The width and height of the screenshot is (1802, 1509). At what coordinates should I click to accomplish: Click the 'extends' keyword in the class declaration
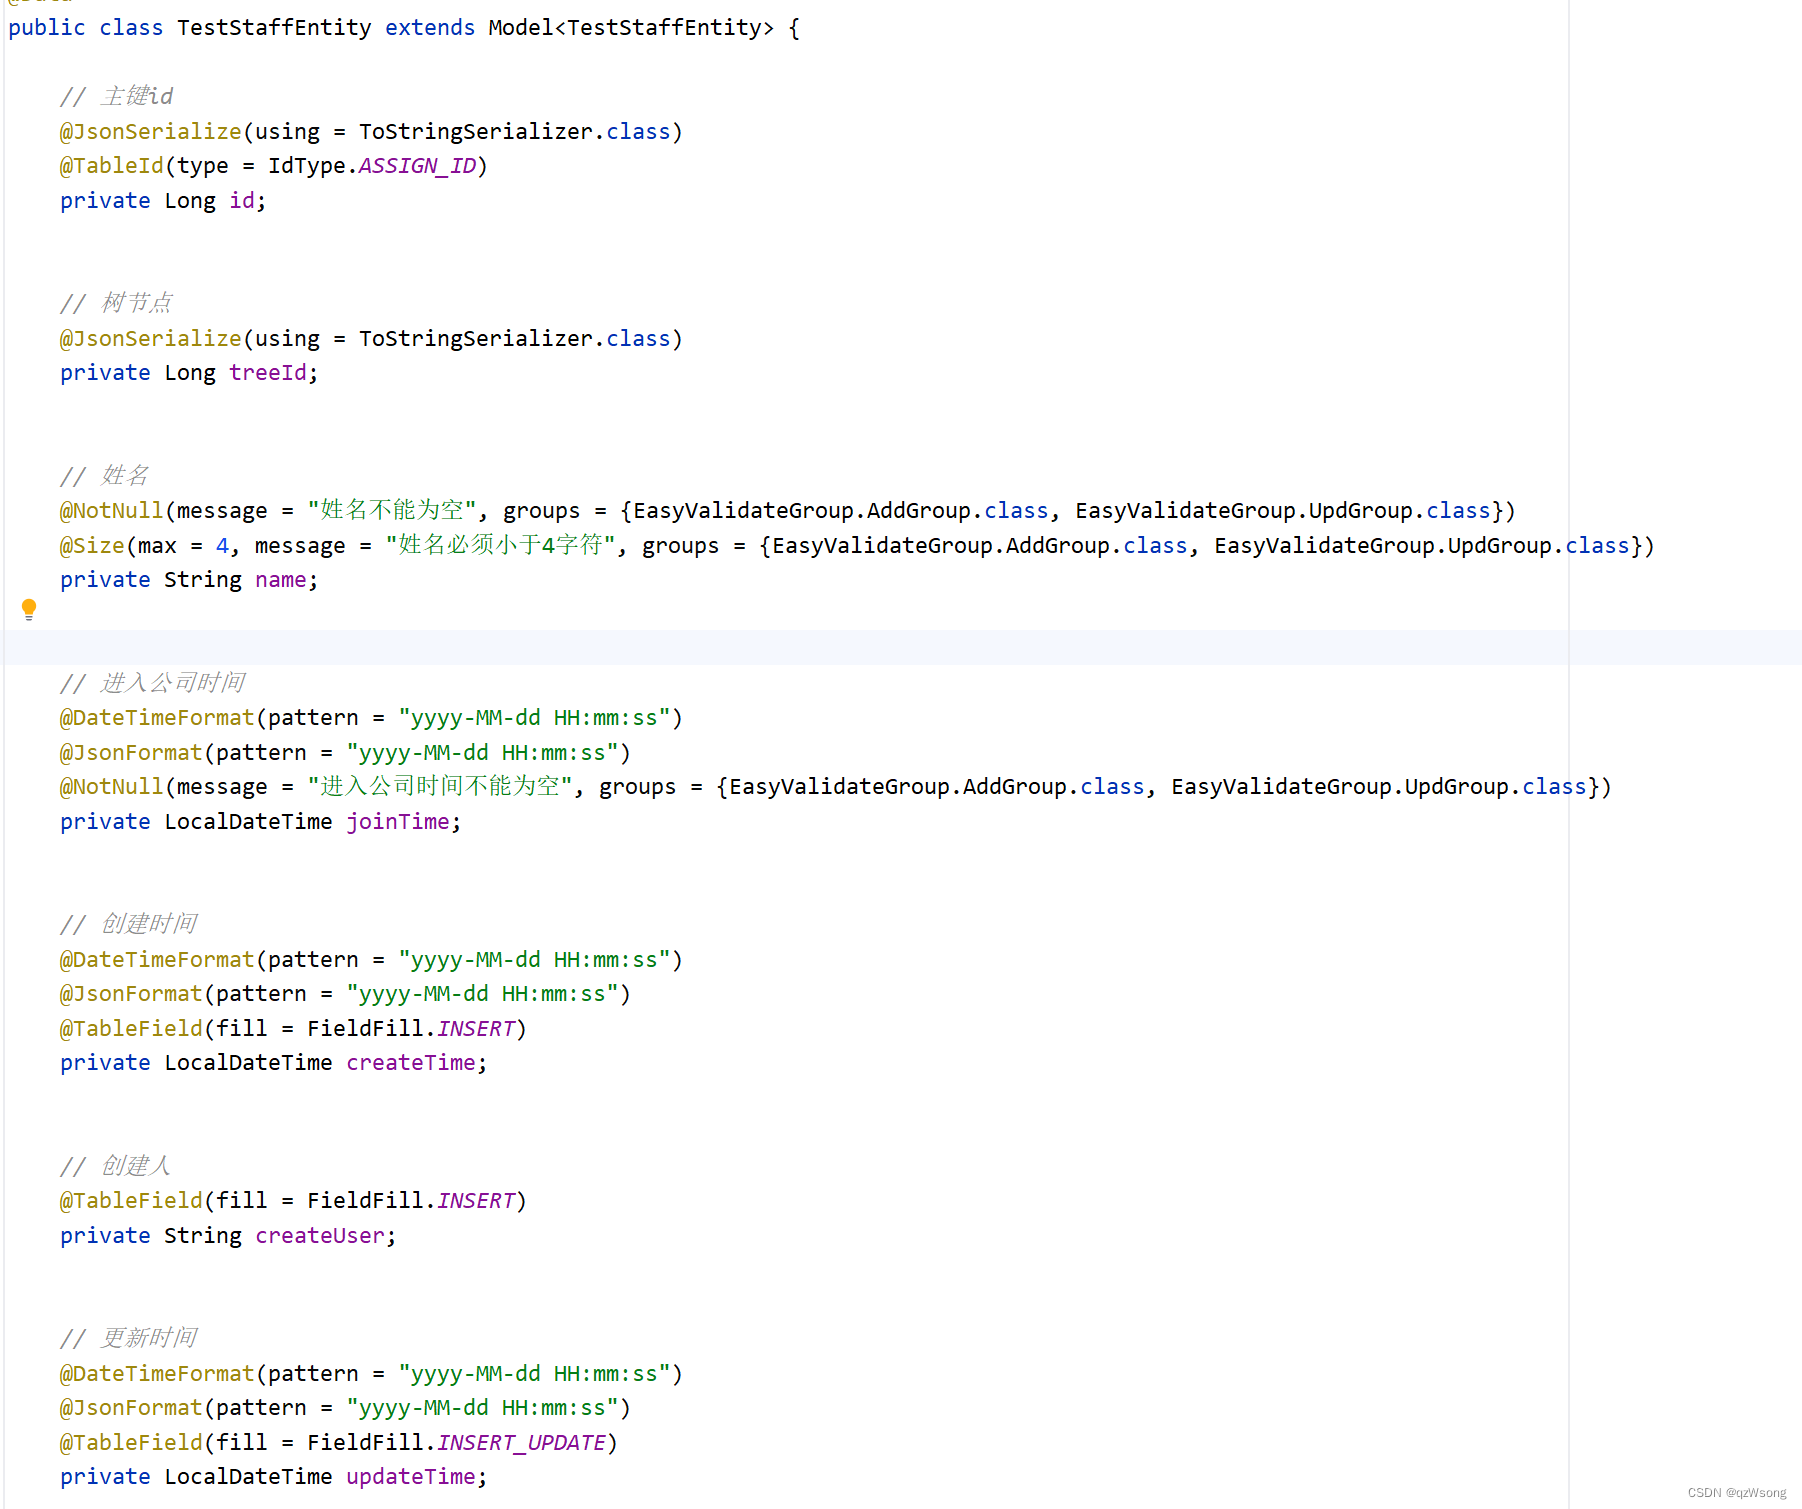point(430,28)
